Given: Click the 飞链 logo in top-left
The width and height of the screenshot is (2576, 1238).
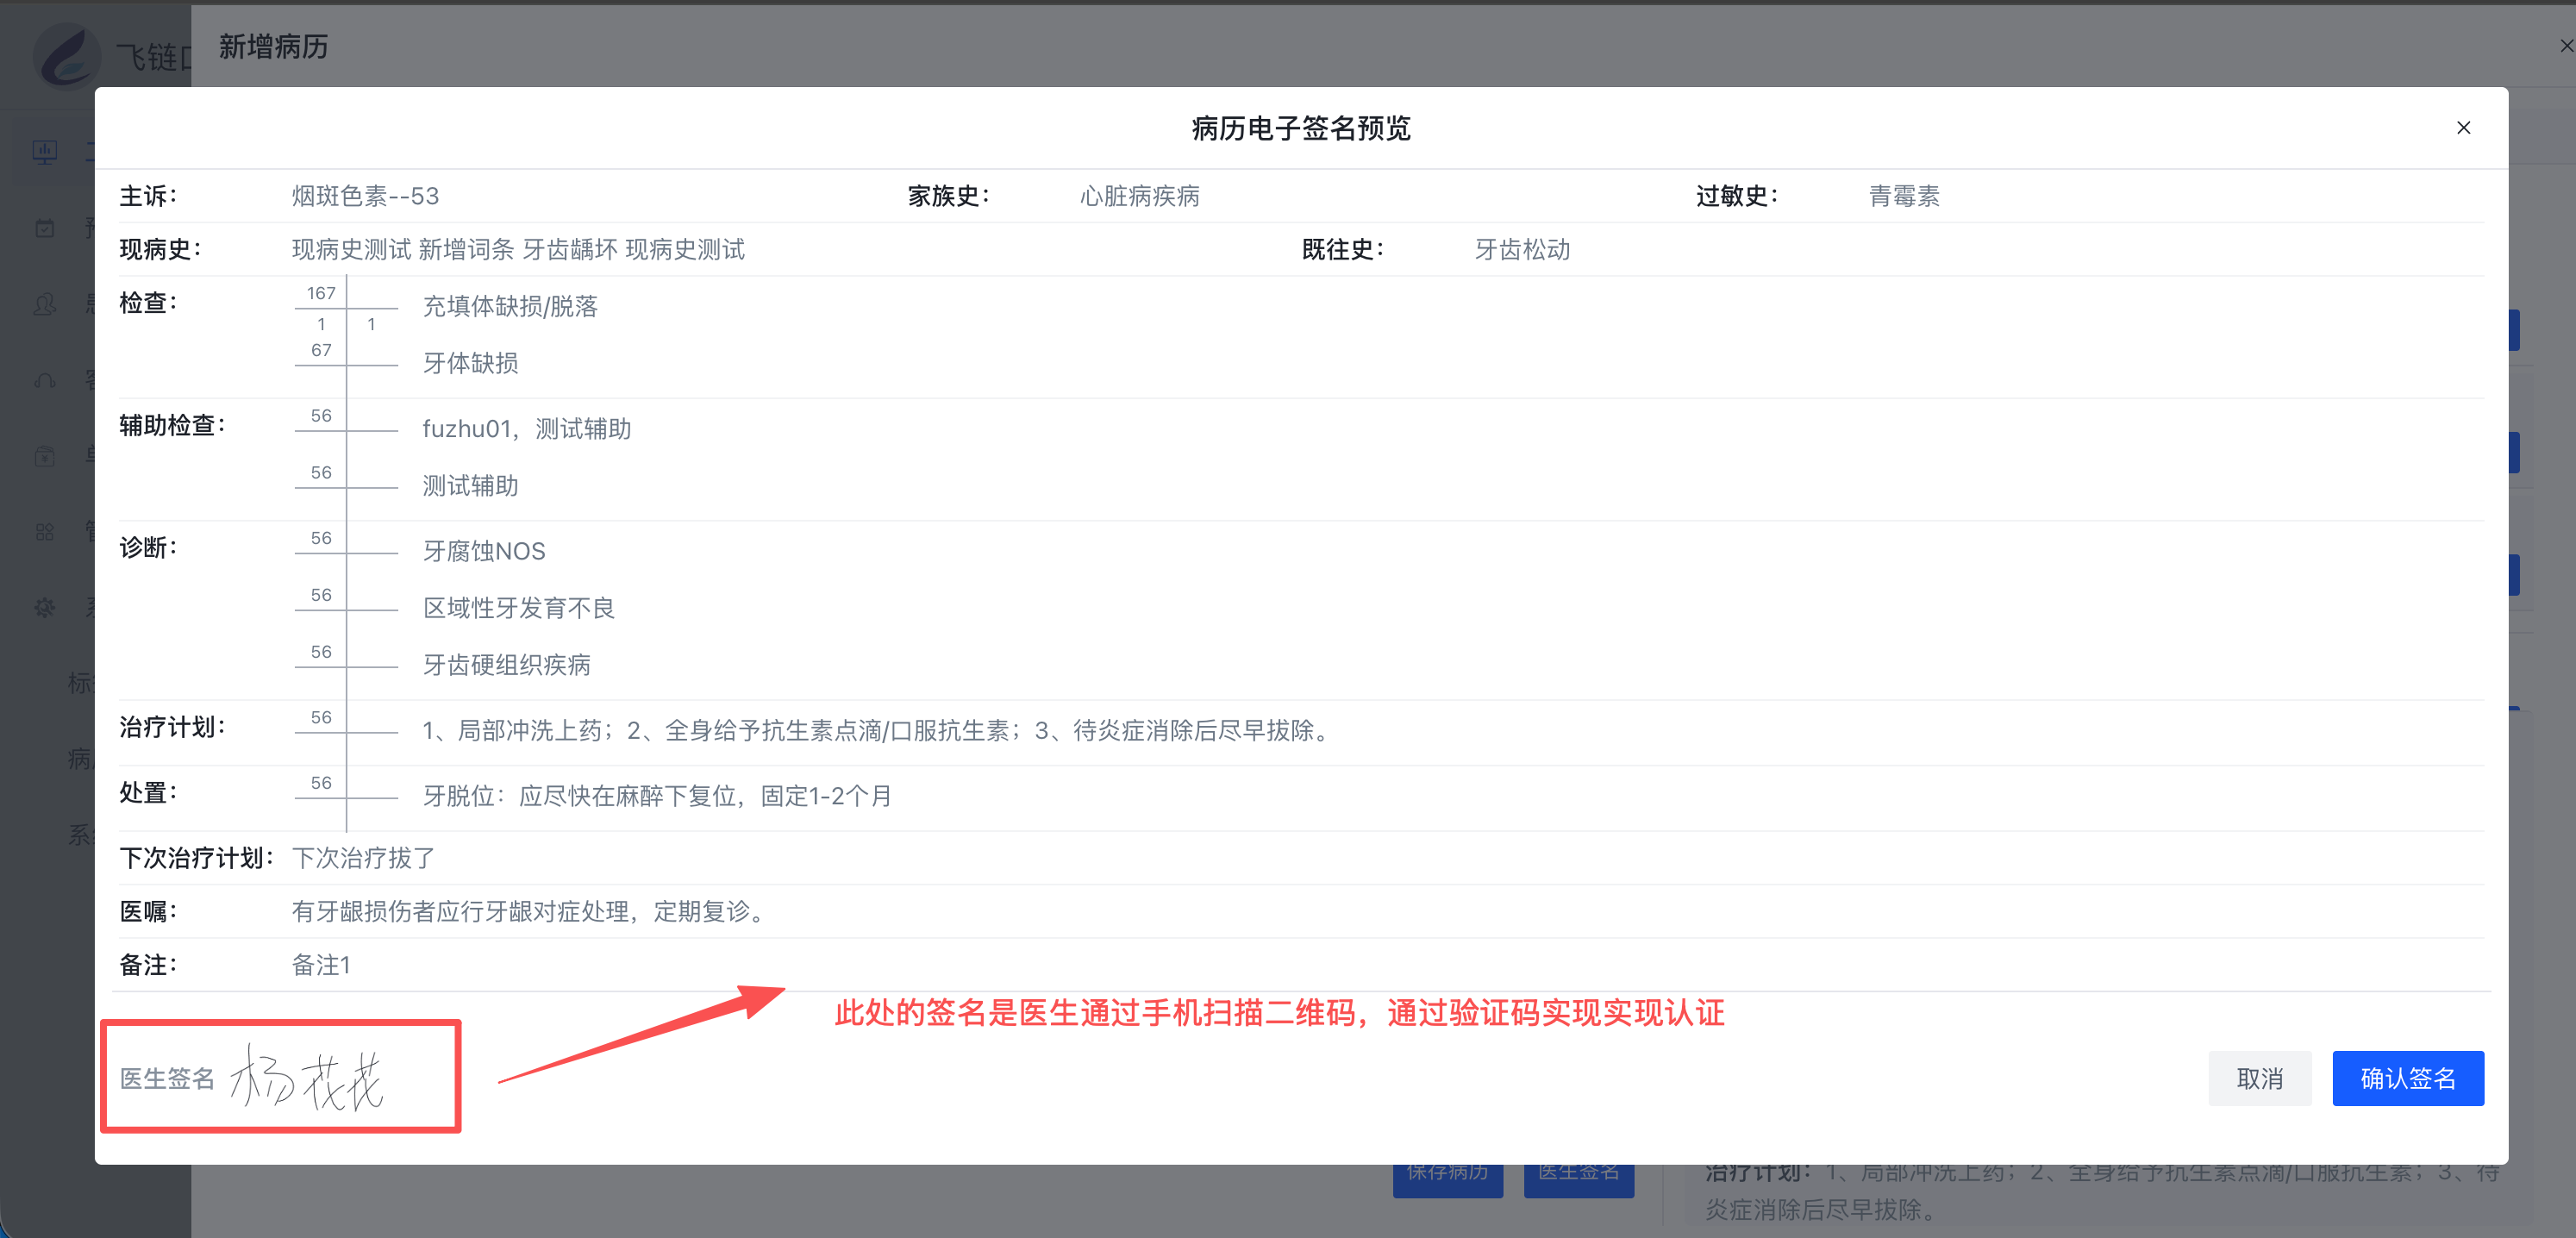Looking at the screenshot, I should point(68,56).
